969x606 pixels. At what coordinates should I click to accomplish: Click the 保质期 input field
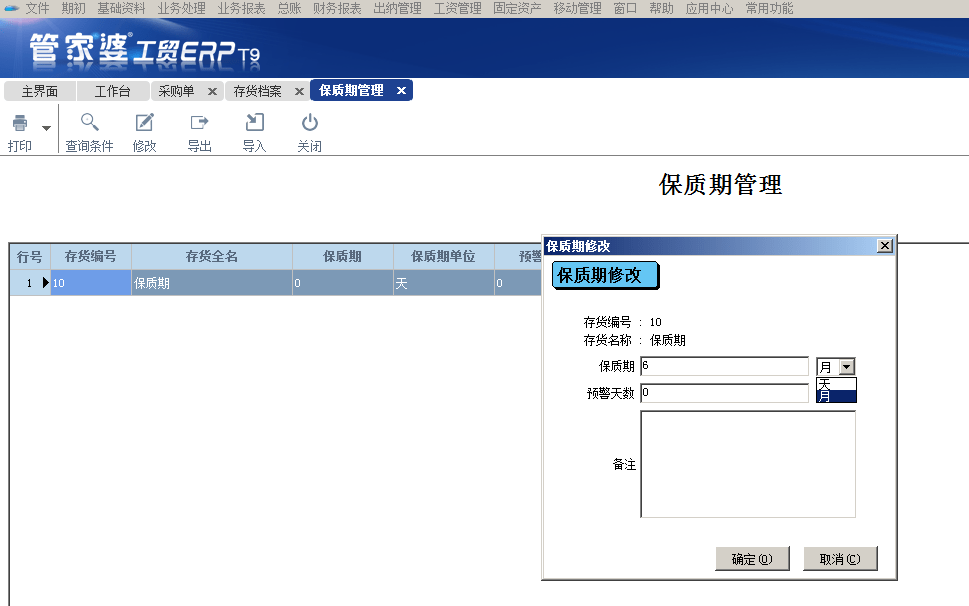(x=724, y=366)
